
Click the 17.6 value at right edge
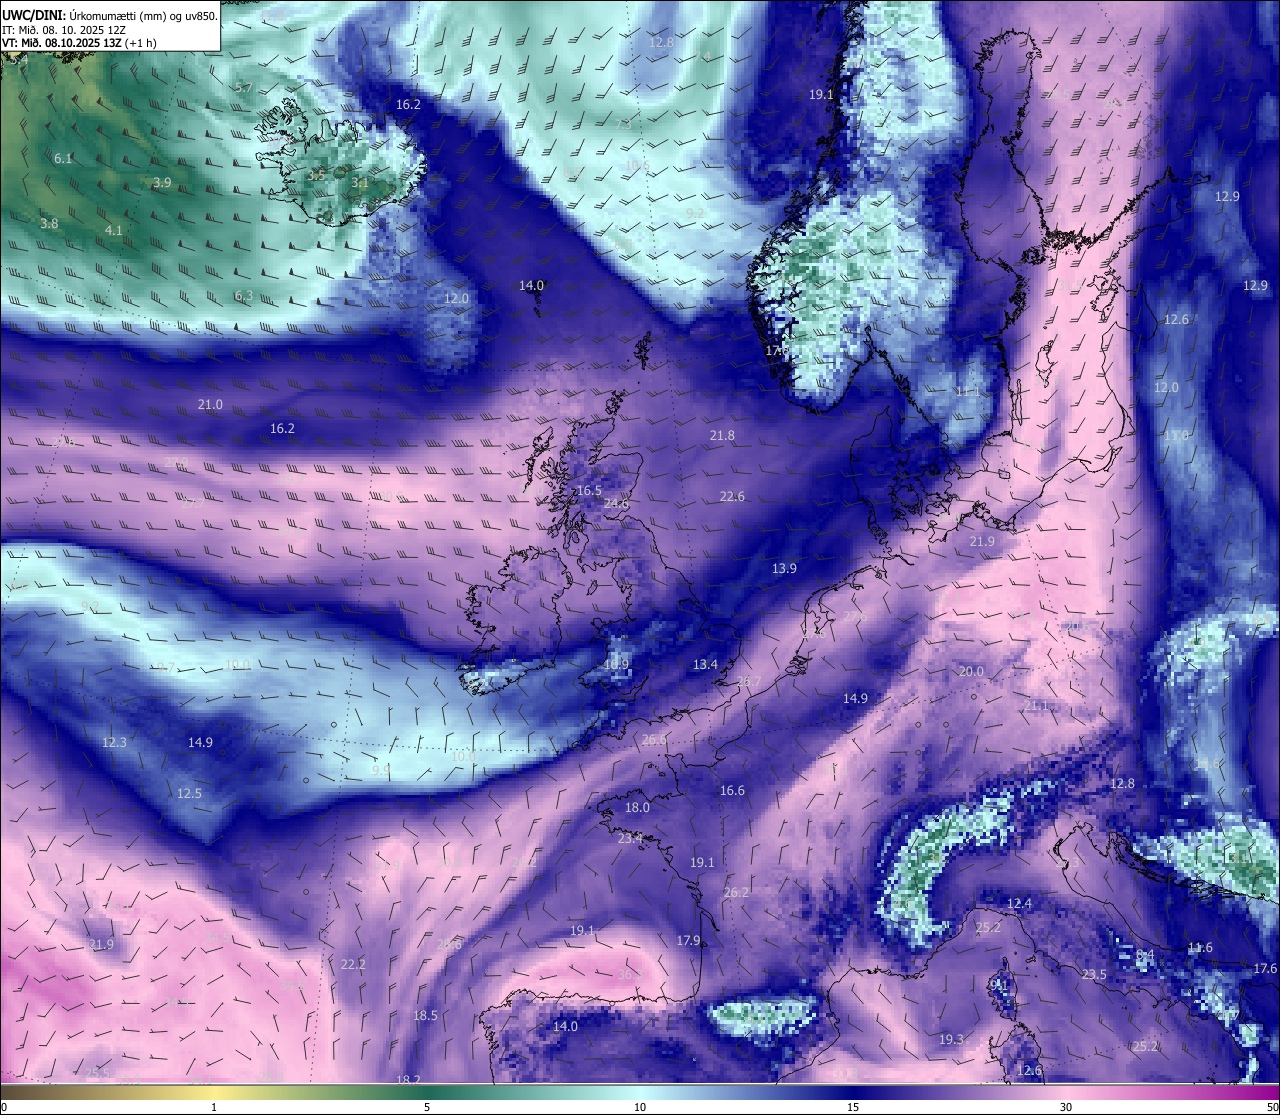pyautogui.click(x=1265, y=969)
